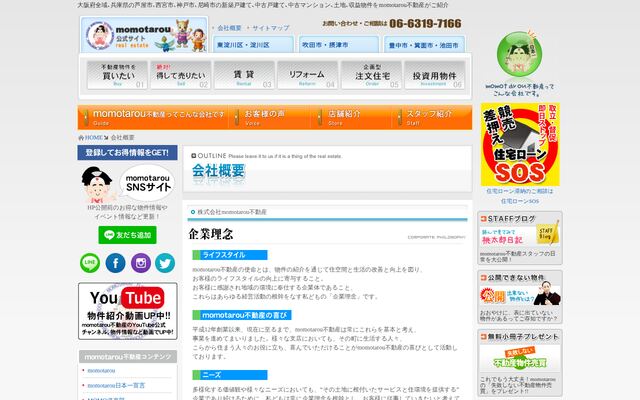Click the LINE 友だち追加 button
This screenshot has height=400, width=640.
point(127,235)
